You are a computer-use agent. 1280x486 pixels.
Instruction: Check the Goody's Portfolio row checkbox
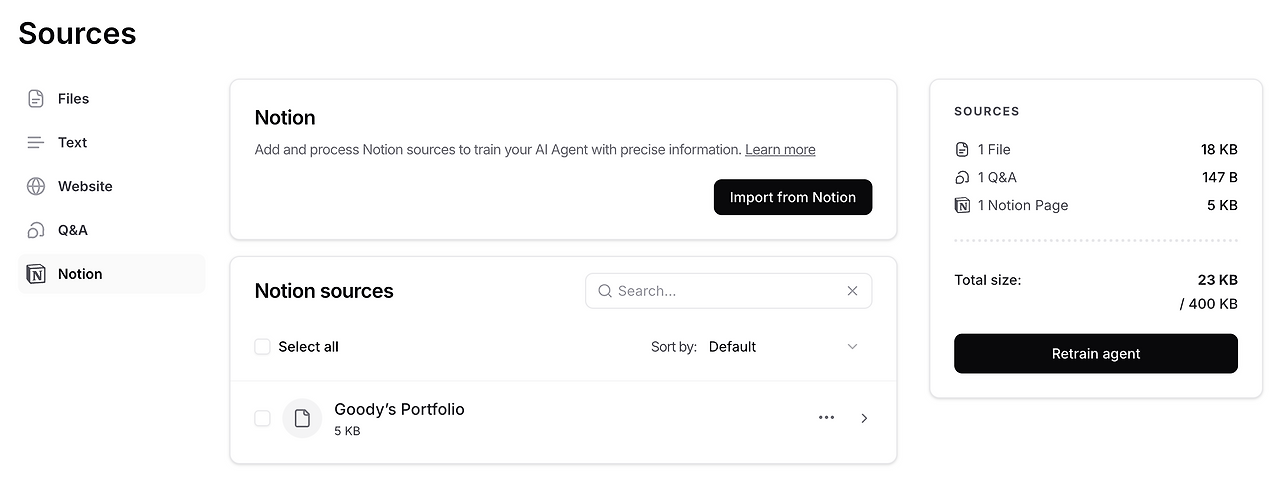(262, 418)
